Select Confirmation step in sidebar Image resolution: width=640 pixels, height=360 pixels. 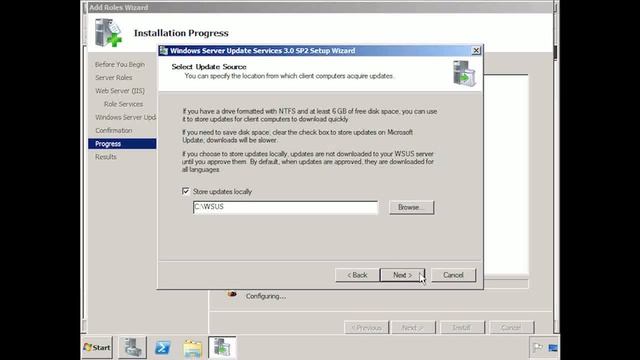click(x=113, y=130)
